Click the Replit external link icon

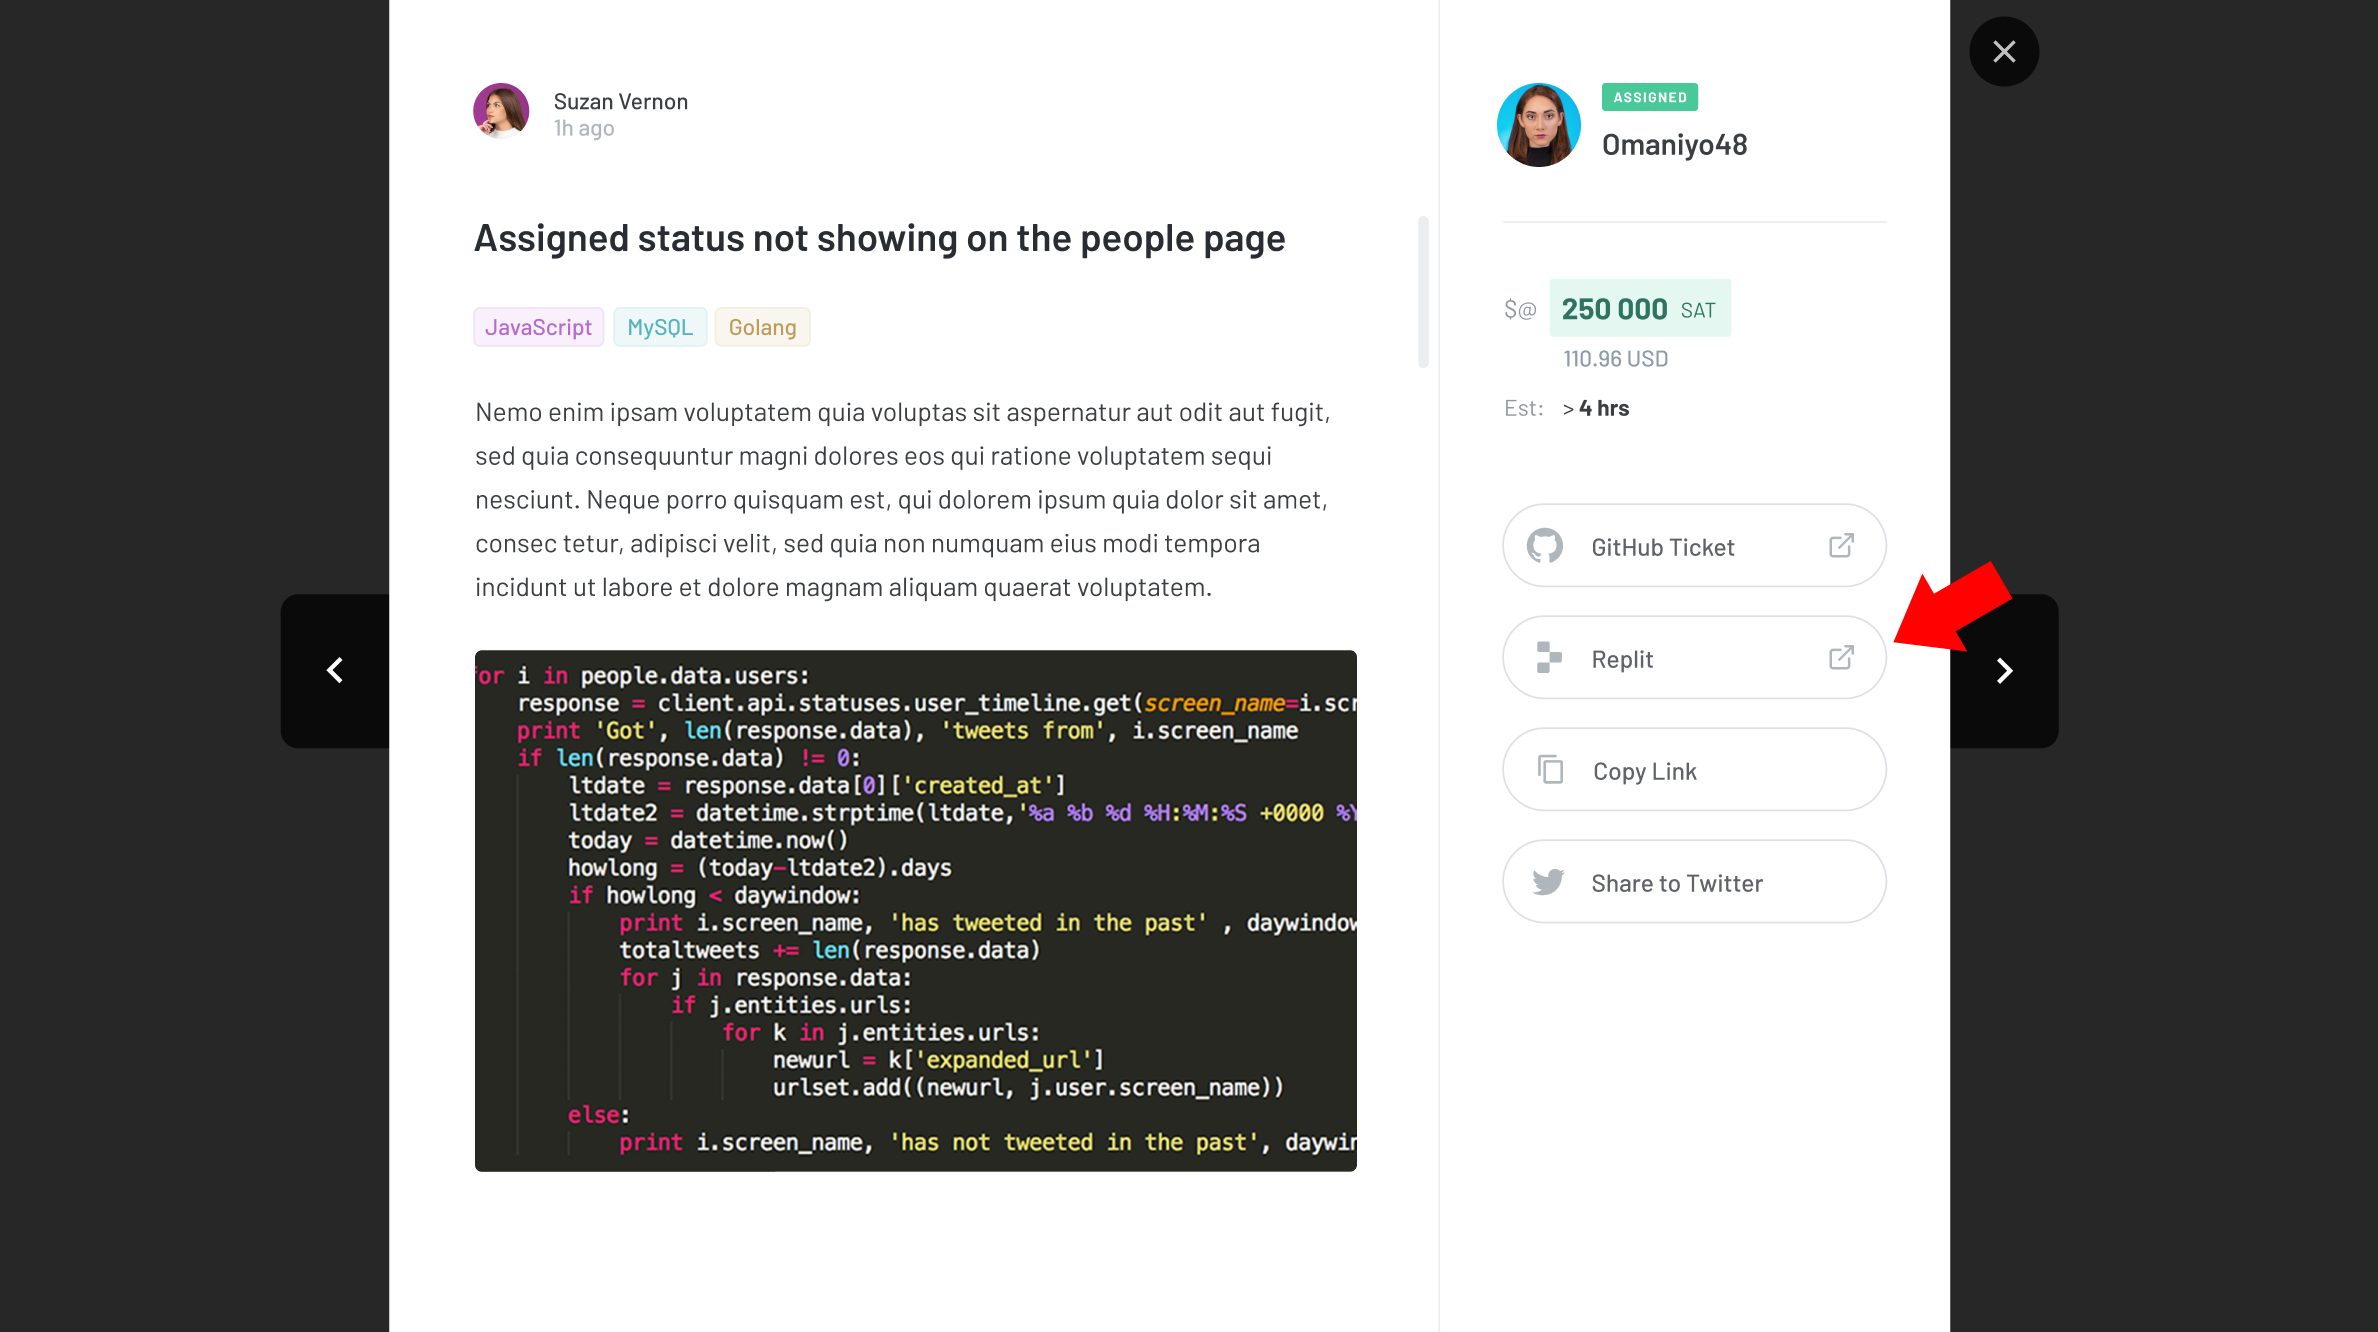coord(1843,657)
